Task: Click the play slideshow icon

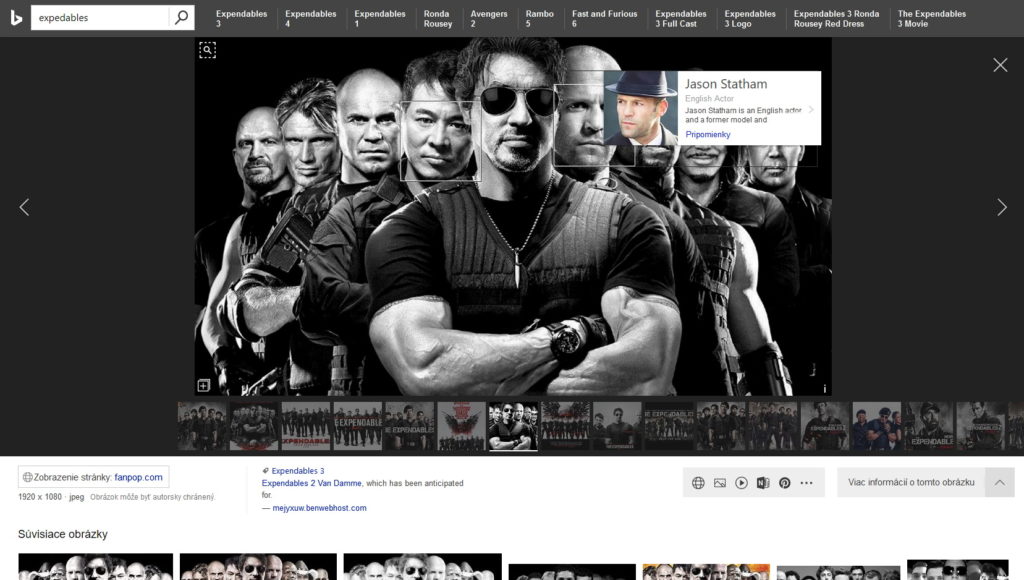Action: click(x=741, y=483)
